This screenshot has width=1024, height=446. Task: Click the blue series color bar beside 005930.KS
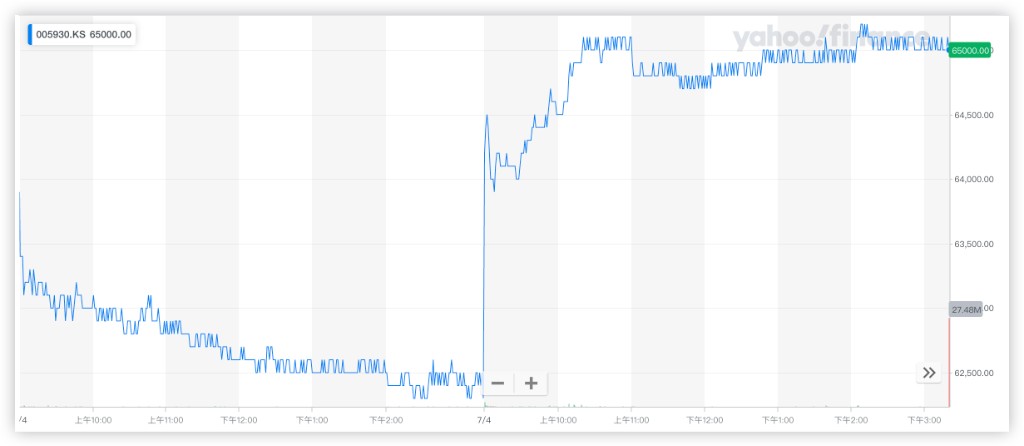tap(30, 34)
